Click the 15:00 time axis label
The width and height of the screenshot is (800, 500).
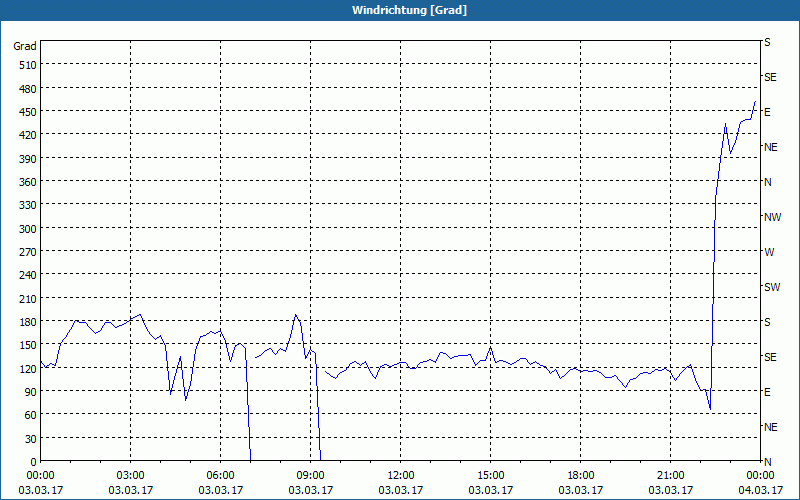(x=490, y=476)
